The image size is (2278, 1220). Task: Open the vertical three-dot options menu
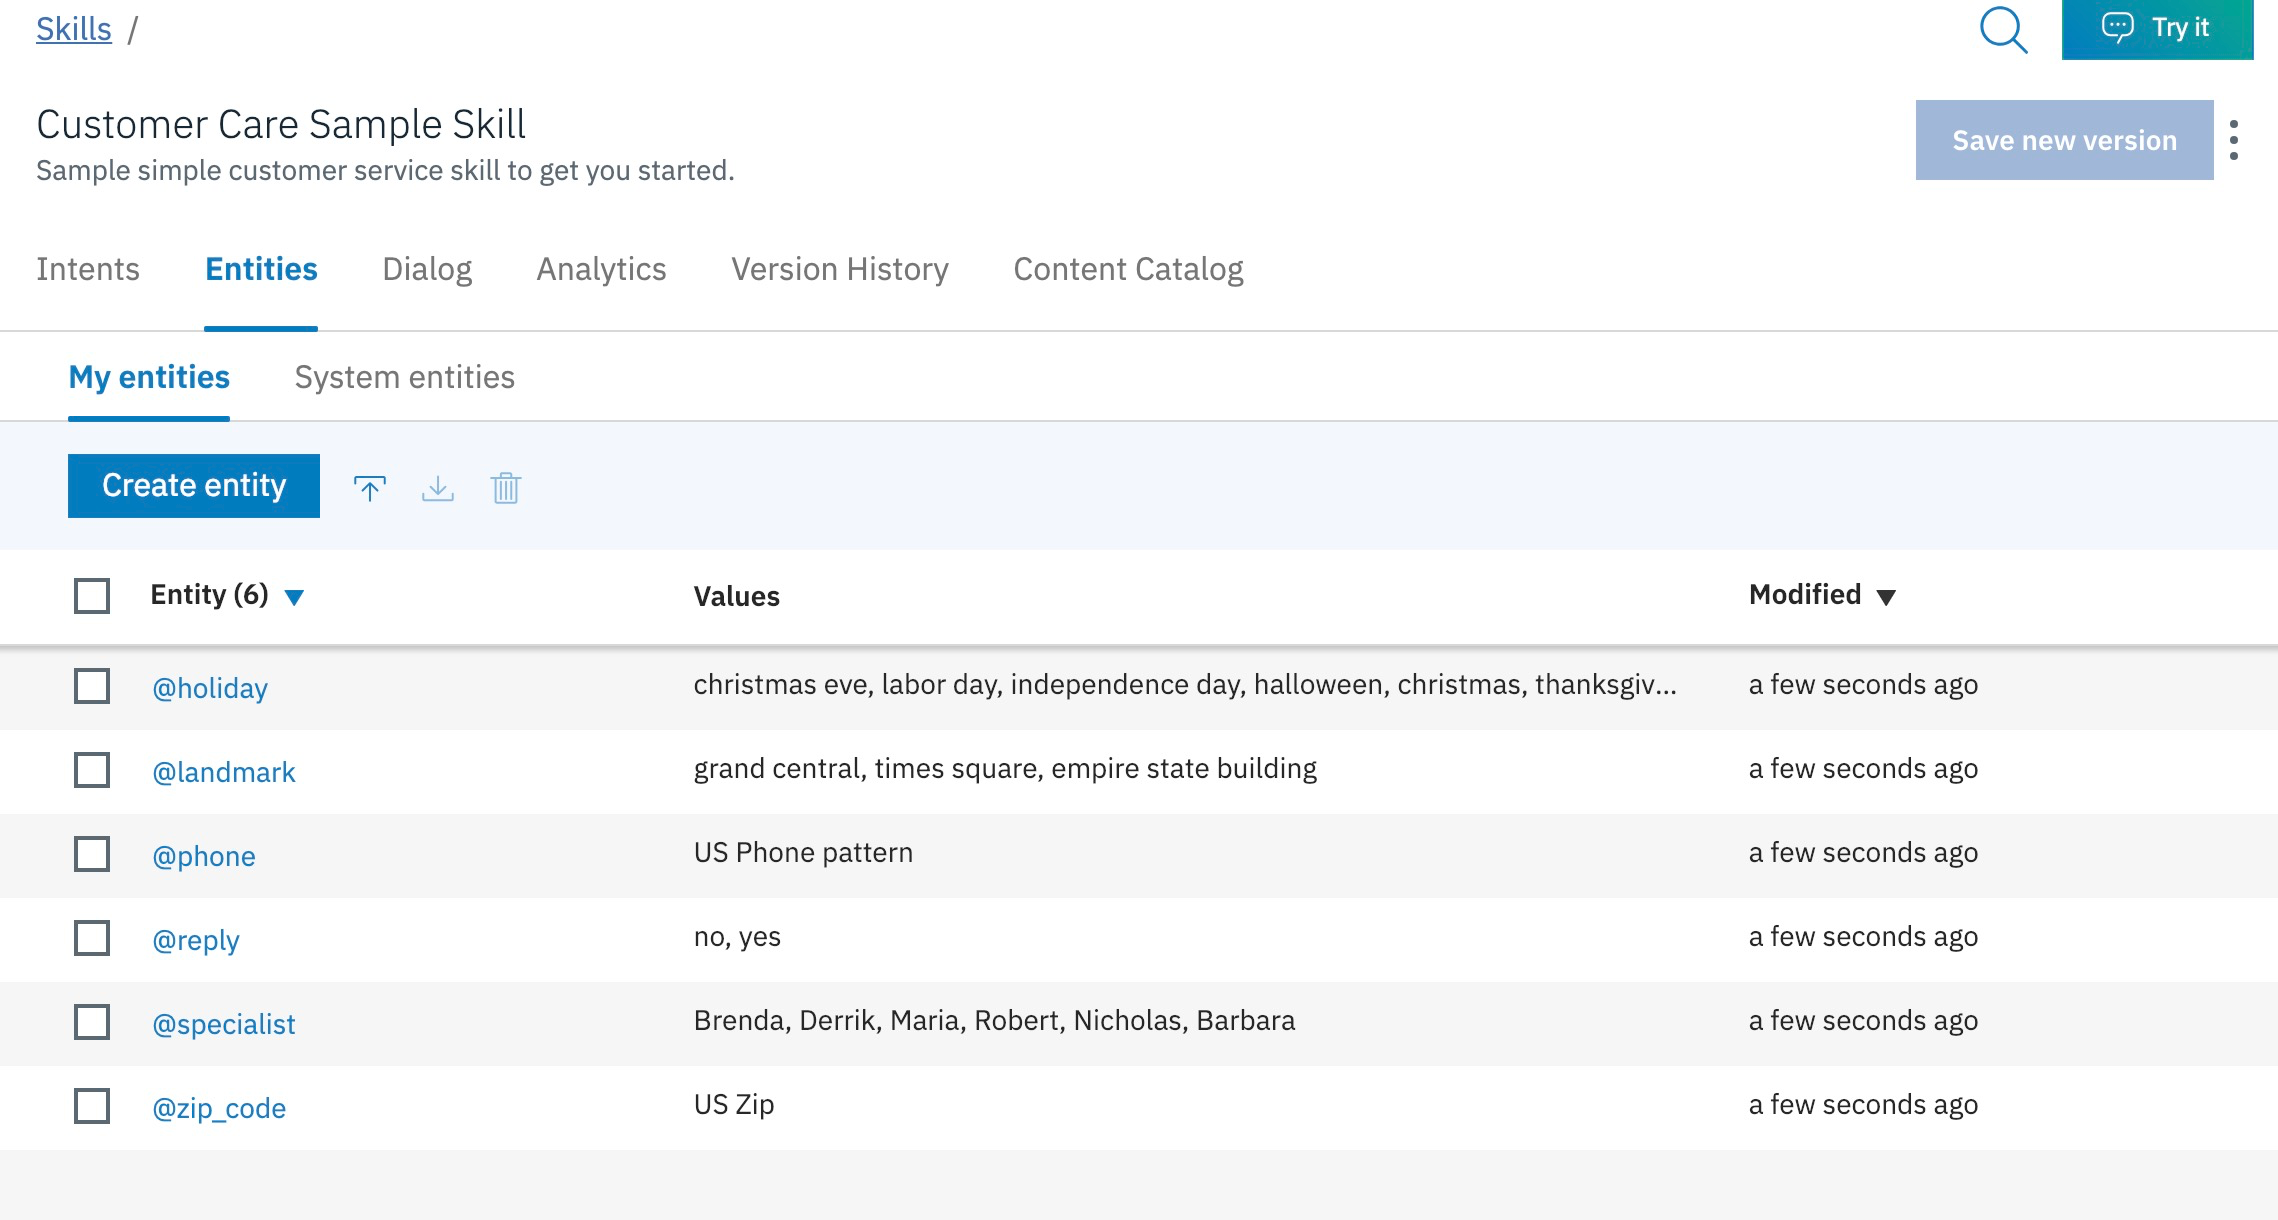coord(2233,140)
